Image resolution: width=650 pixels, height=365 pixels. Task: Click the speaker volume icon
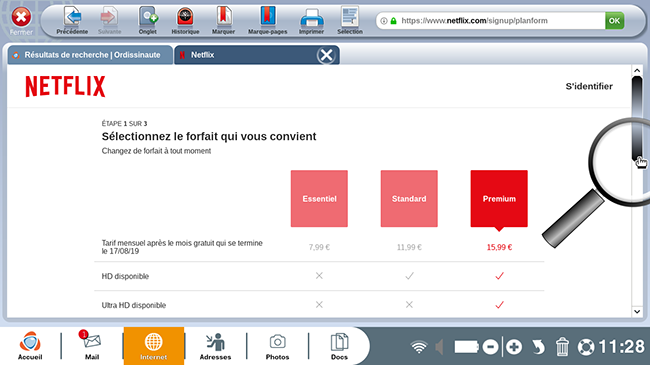[x=439, y=347]
